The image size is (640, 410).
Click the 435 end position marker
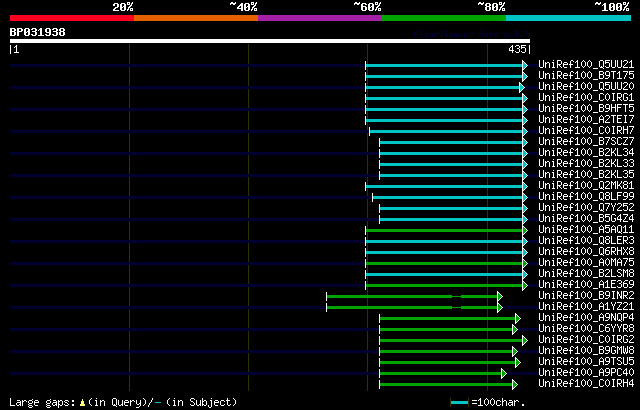517,49
